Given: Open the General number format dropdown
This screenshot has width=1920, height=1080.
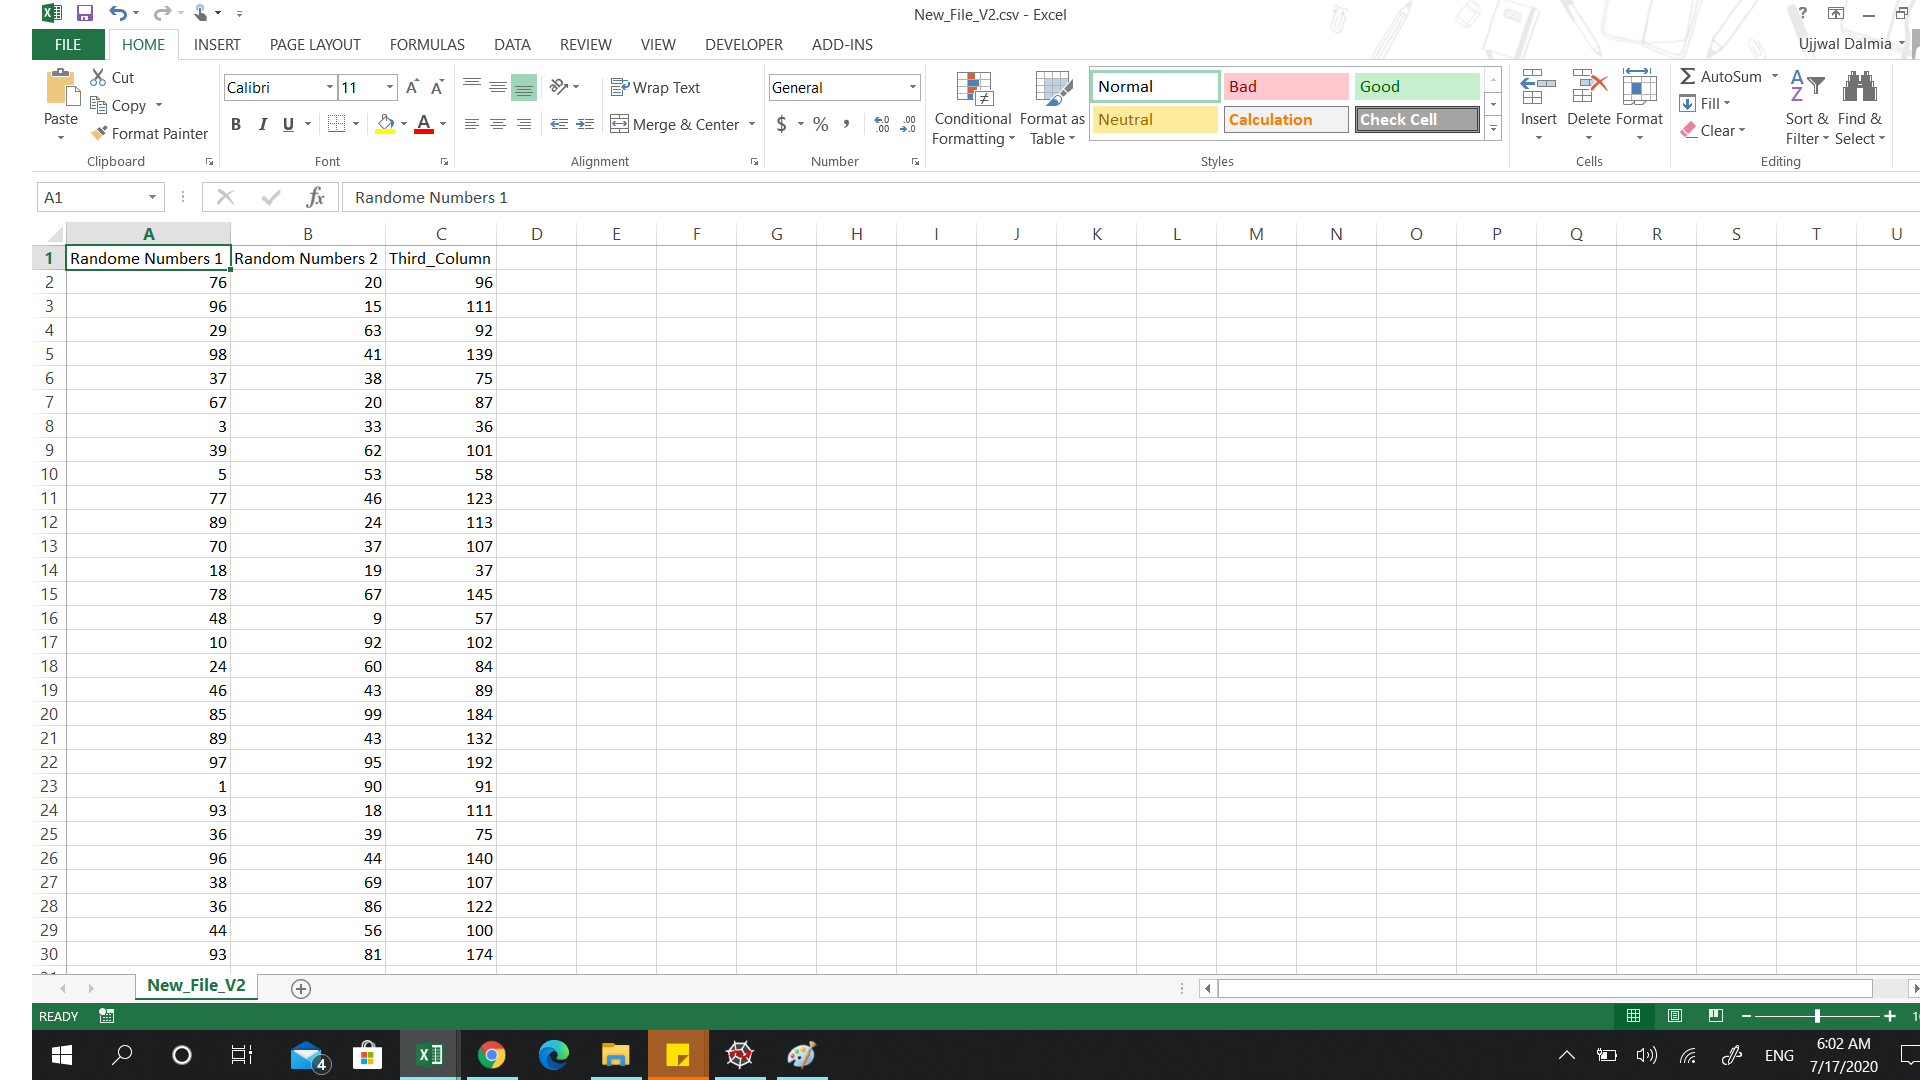Looking at the screenshot, I should (912, 88).
